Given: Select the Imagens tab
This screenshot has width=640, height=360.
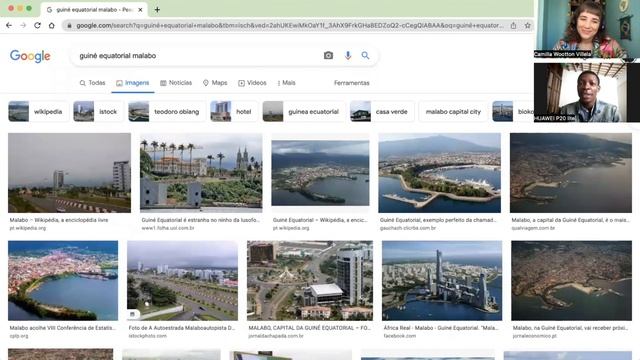Looking at the screenshot, I should 133,83.
